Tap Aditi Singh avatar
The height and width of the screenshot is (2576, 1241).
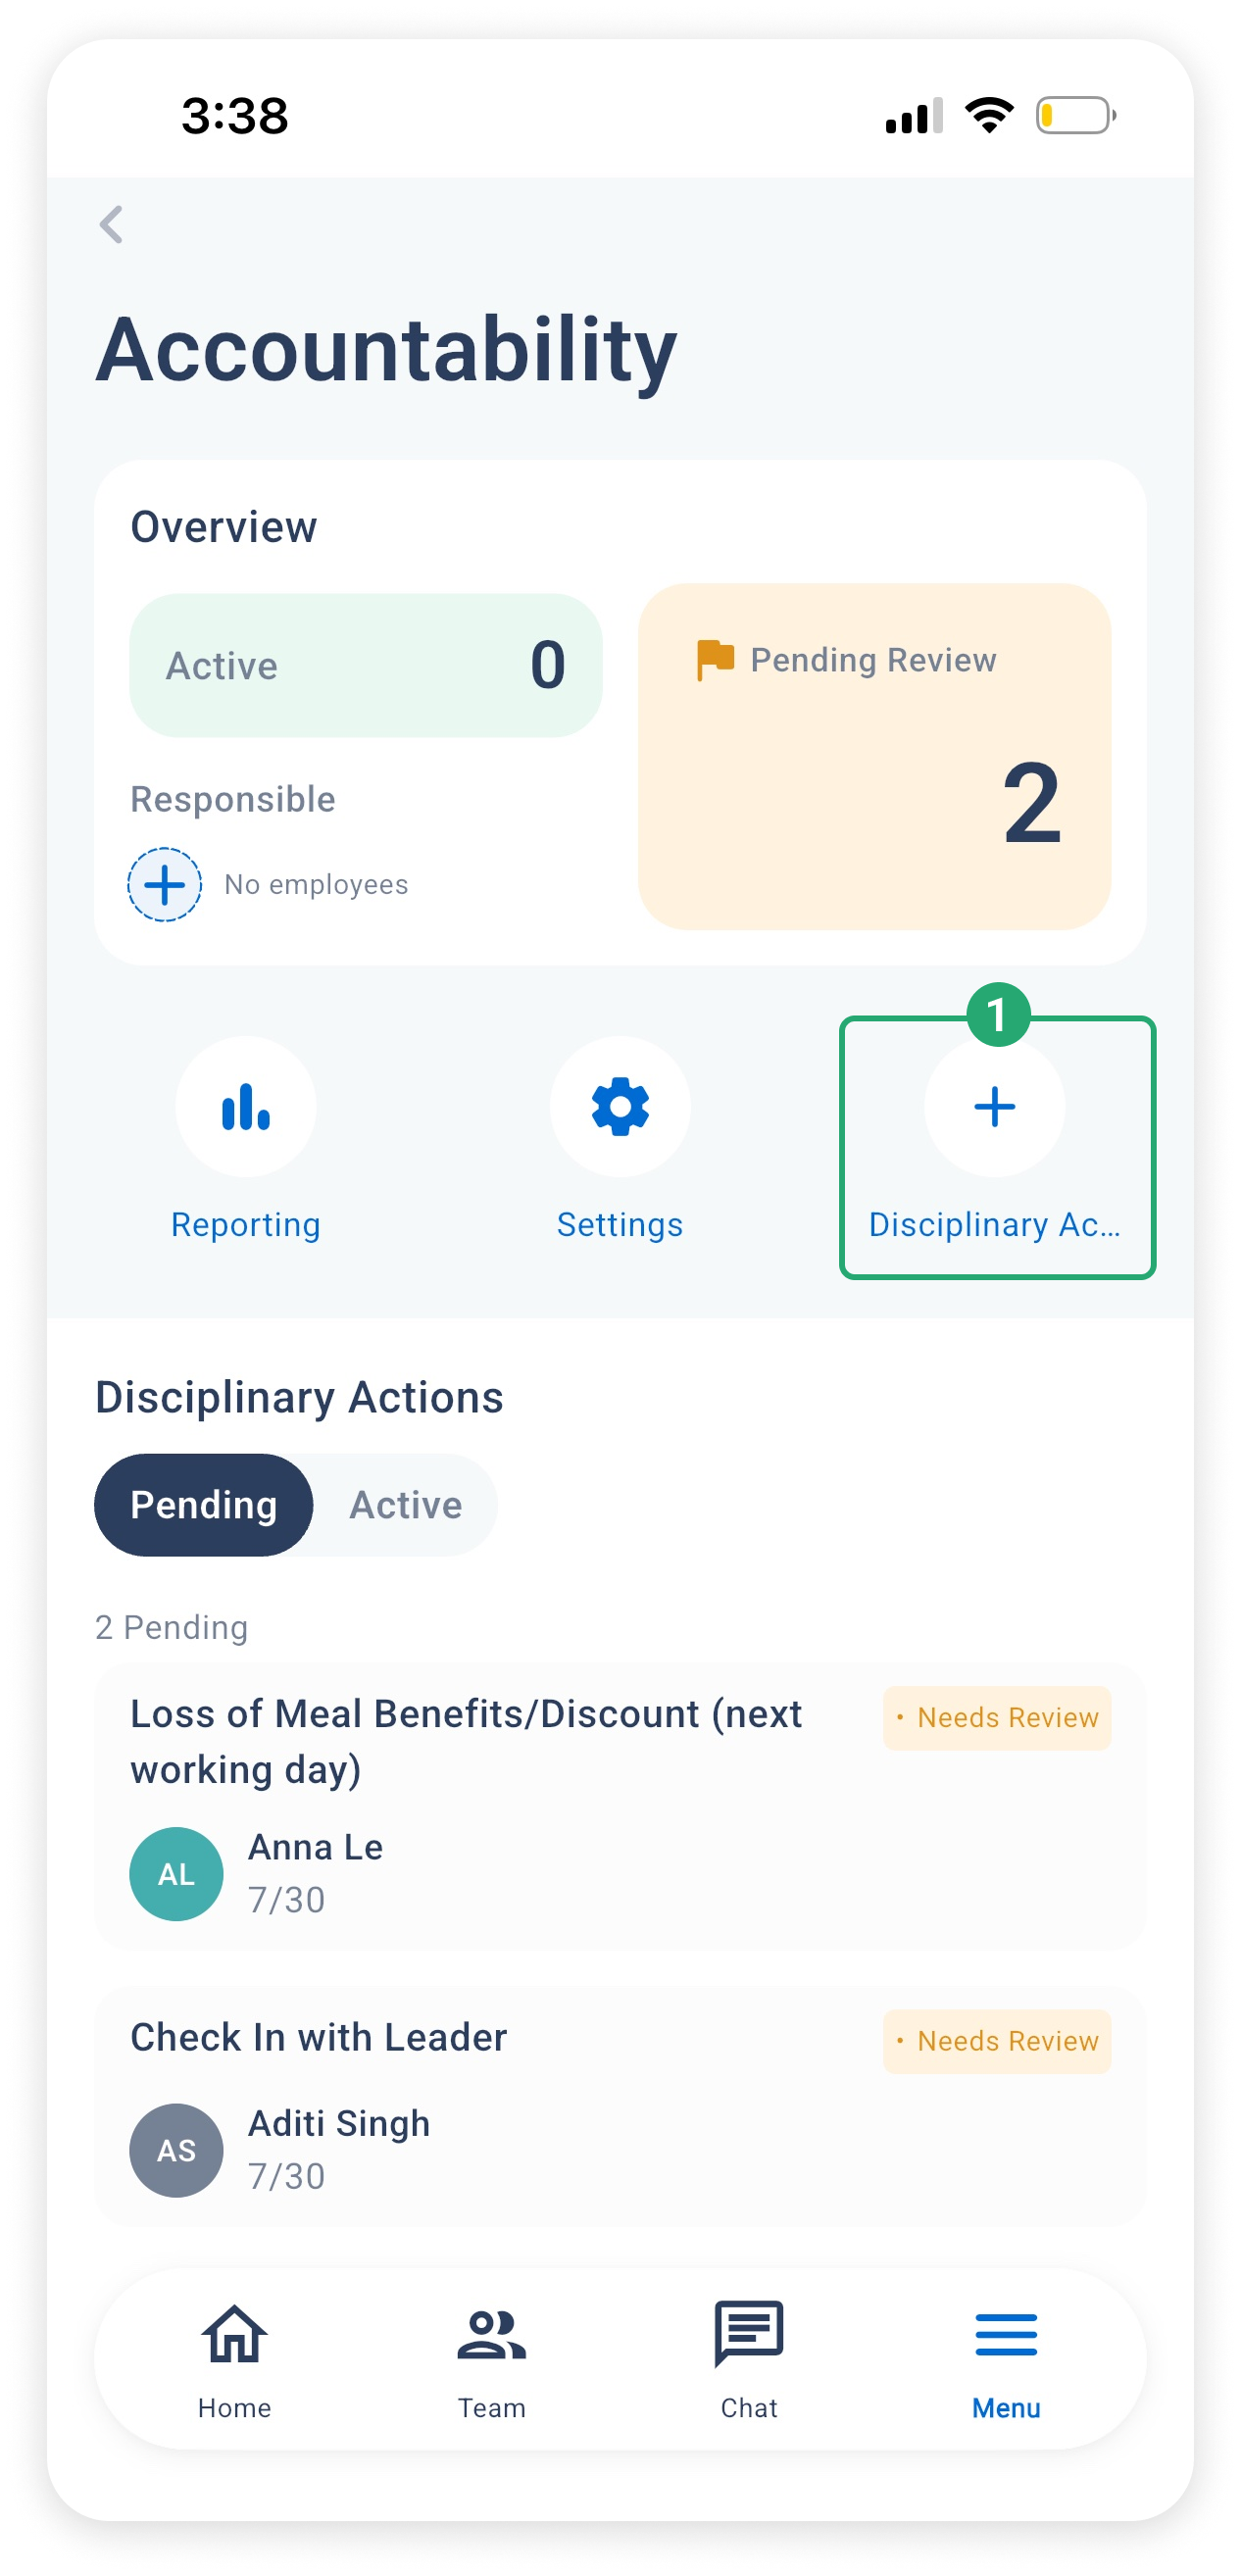tap(176, 2149)
